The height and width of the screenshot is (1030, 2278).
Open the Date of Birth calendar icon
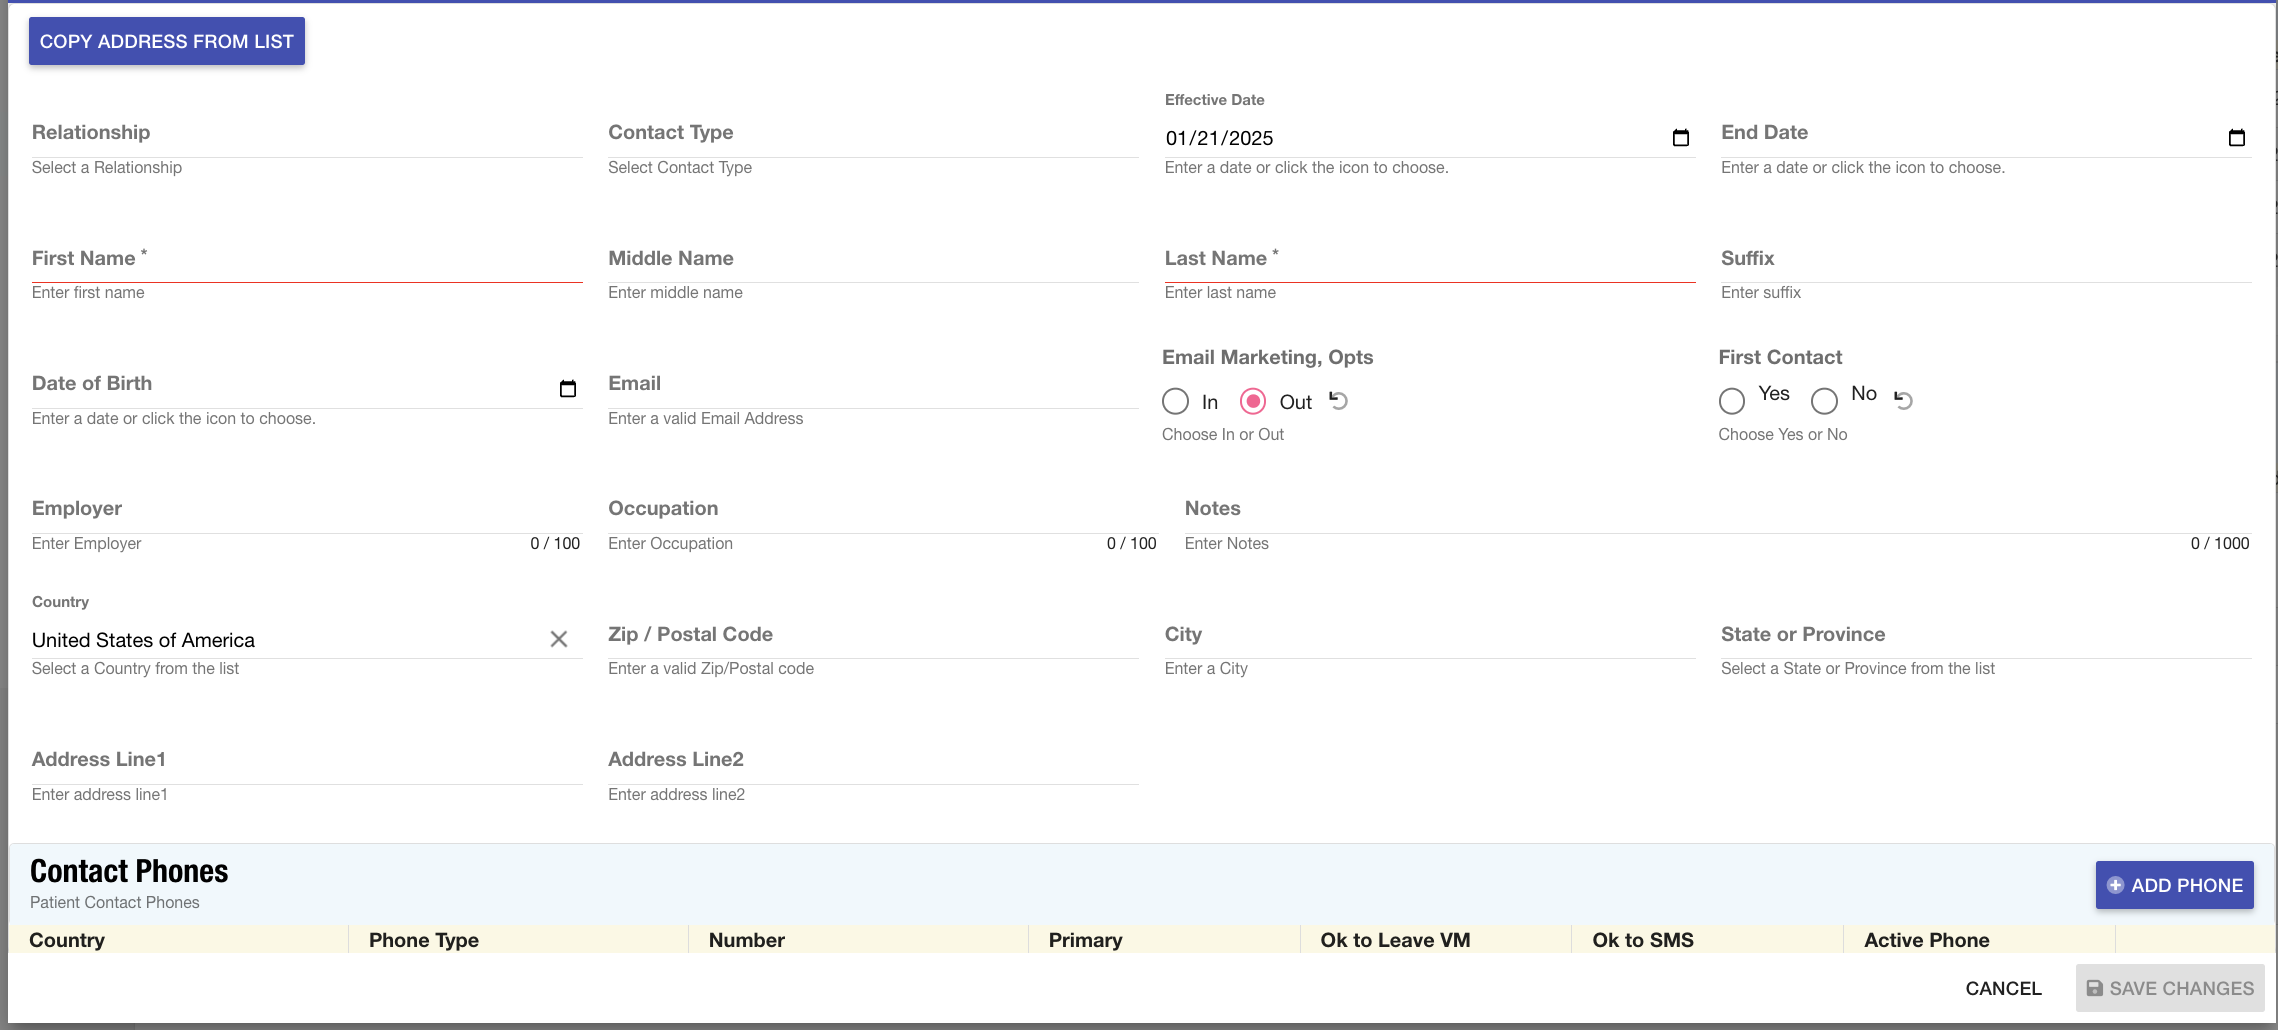point(567,389)
